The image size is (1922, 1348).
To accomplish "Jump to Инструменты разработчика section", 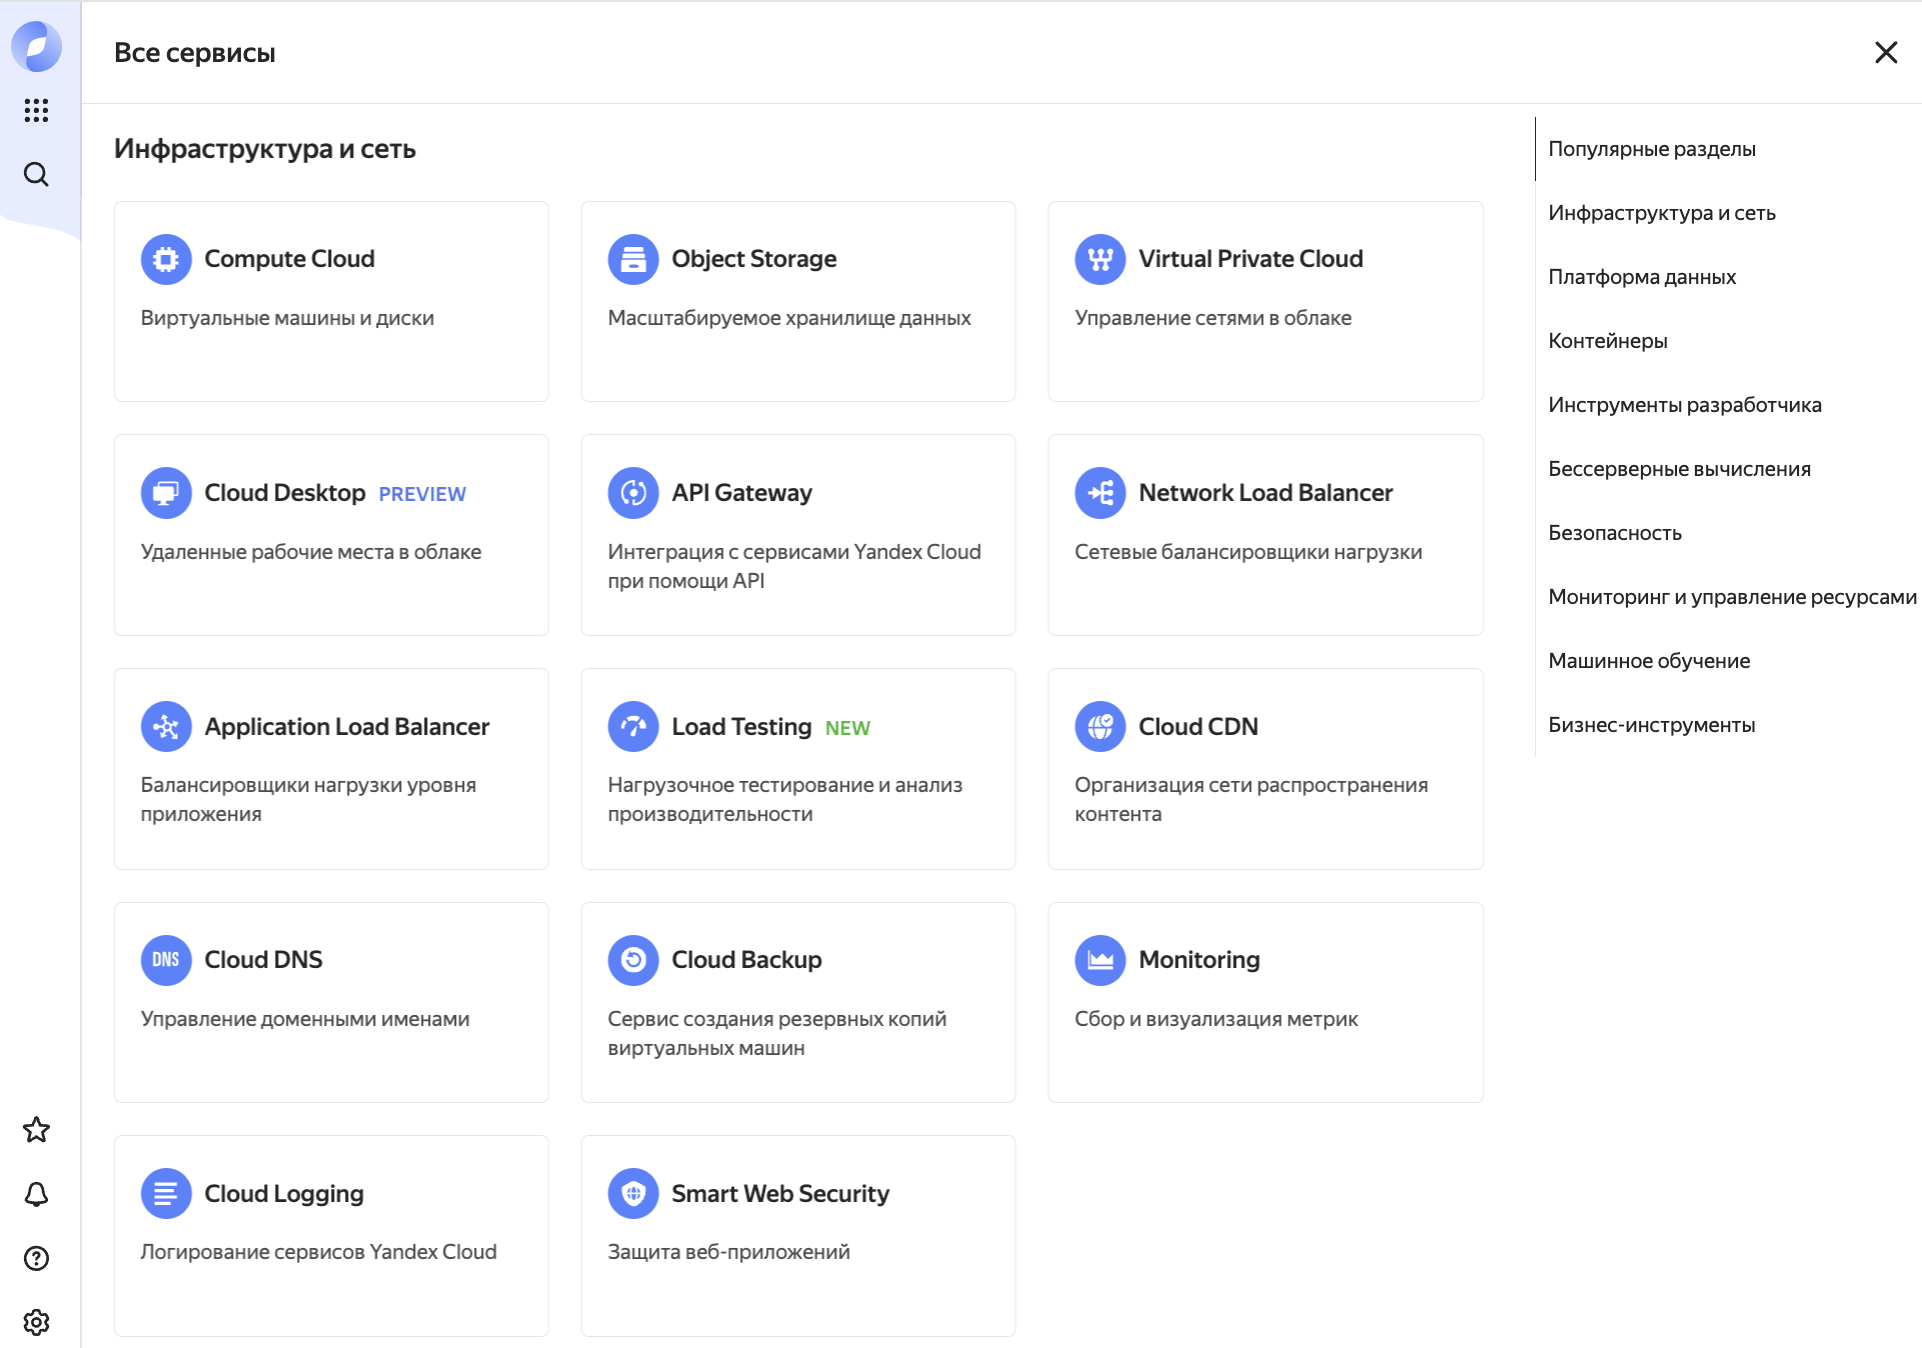I will (x=1685, y=405).
